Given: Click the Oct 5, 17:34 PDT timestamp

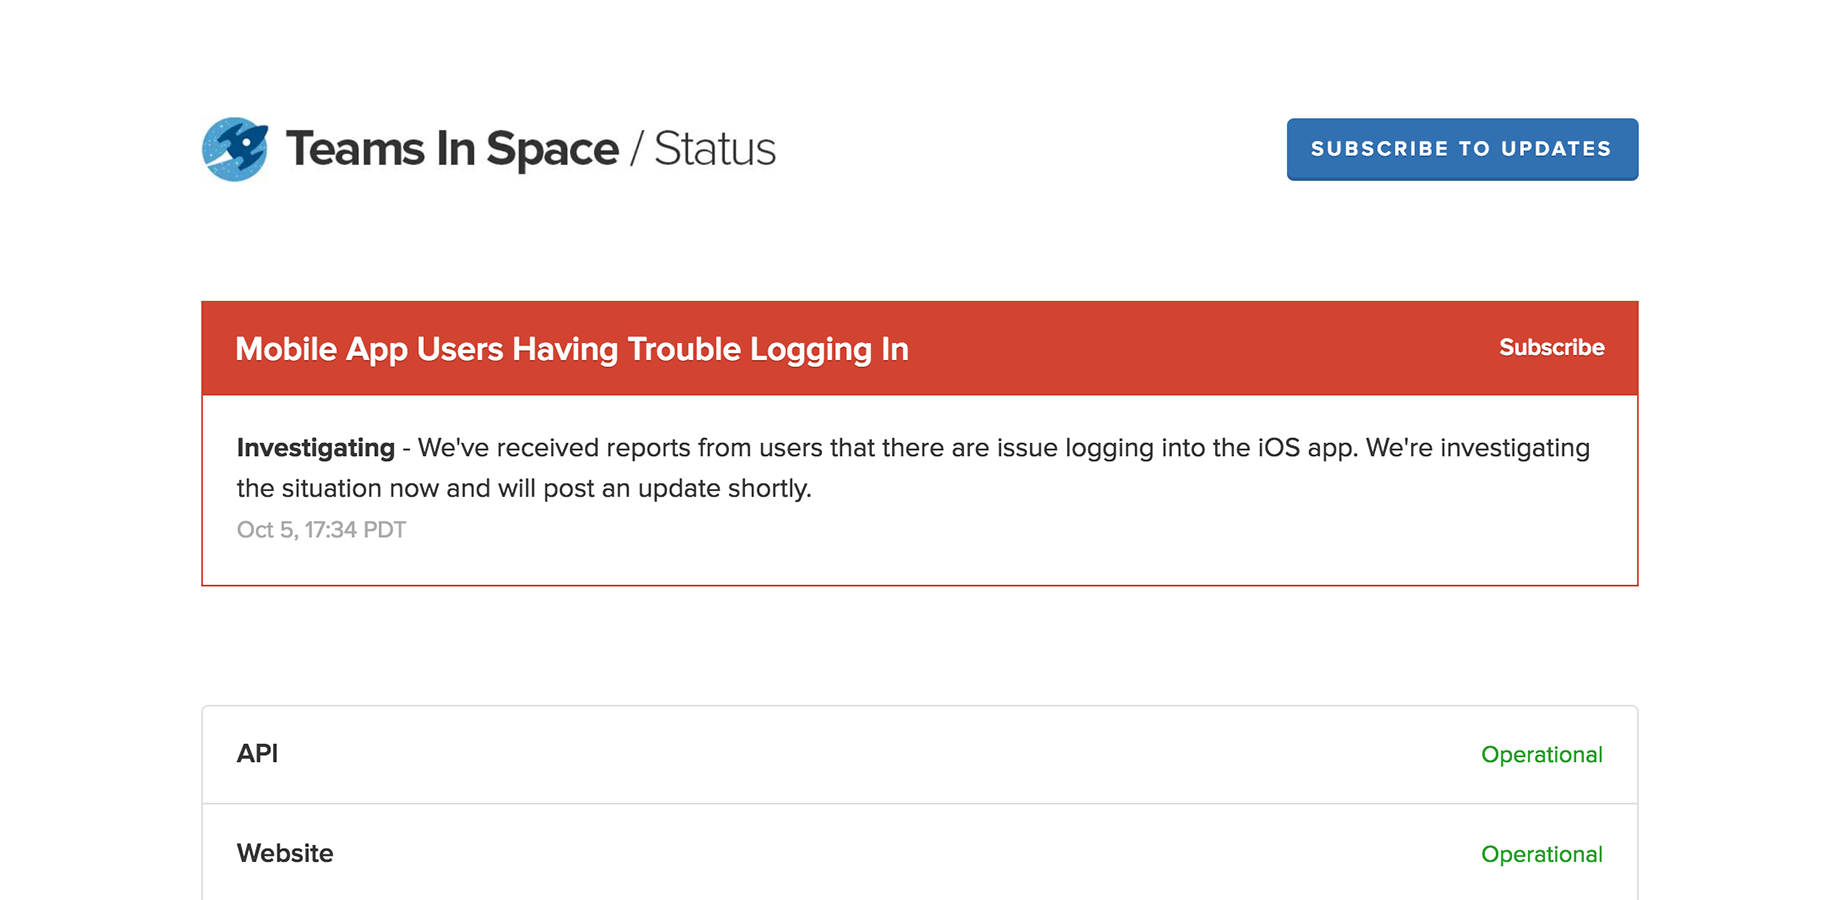Looking at the screenshot, I should click(x=321, y=530).
